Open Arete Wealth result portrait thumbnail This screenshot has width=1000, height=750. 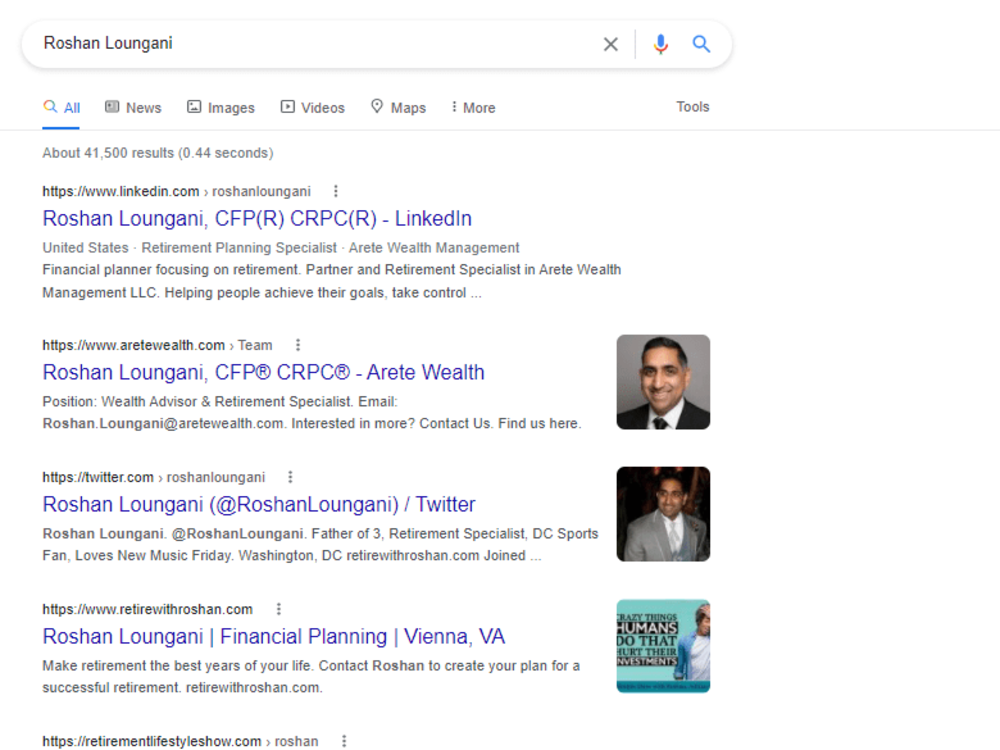click(663, 382)
